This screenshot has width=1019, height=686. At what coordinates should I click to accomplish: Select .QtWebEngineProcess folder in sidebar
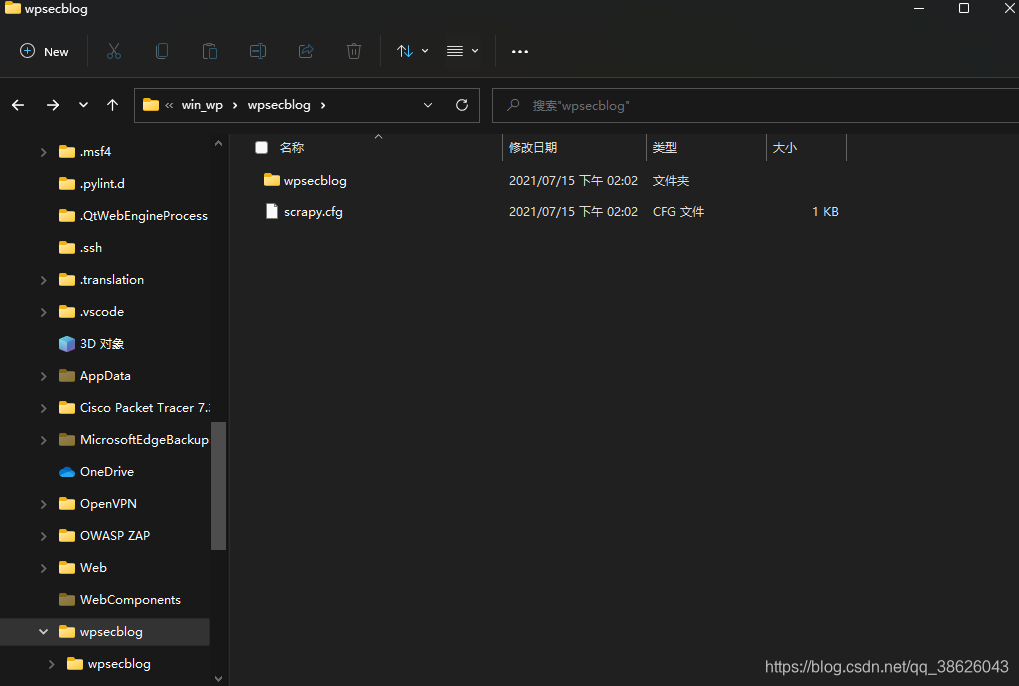pos(144,216)
